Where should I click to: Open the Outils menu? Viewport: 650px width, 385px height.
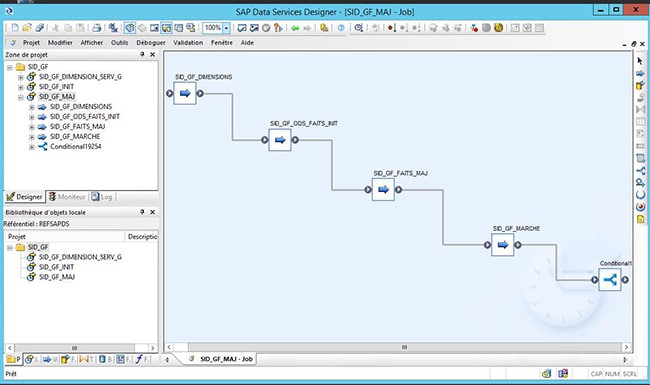(x=119, y=42)
